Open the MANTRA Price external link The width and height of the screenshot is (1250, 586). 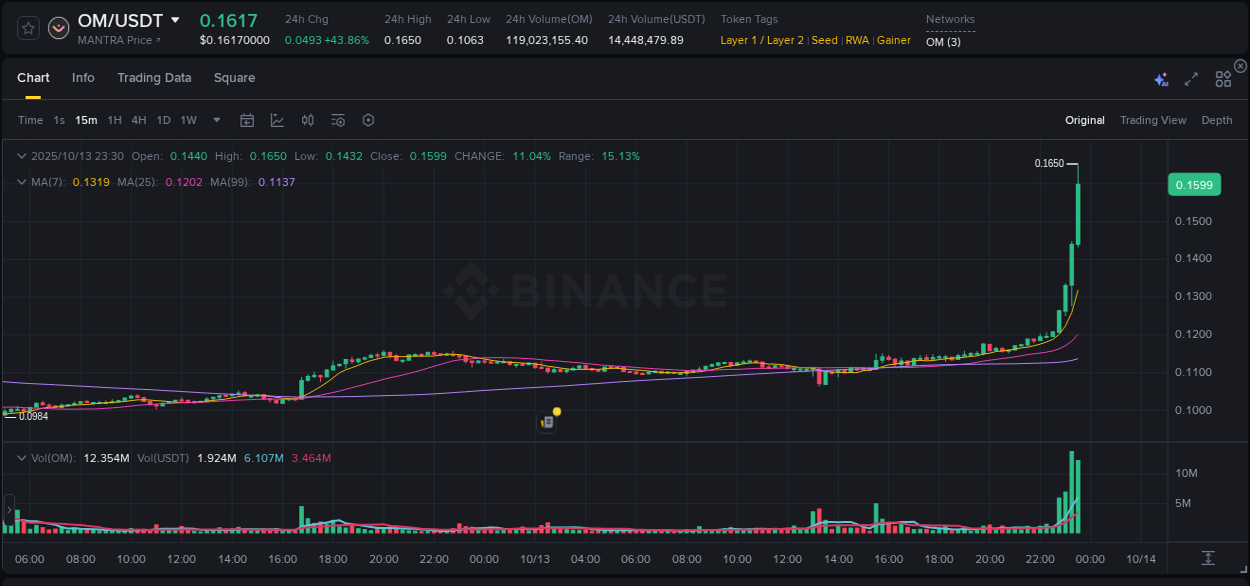pos(156,40)
